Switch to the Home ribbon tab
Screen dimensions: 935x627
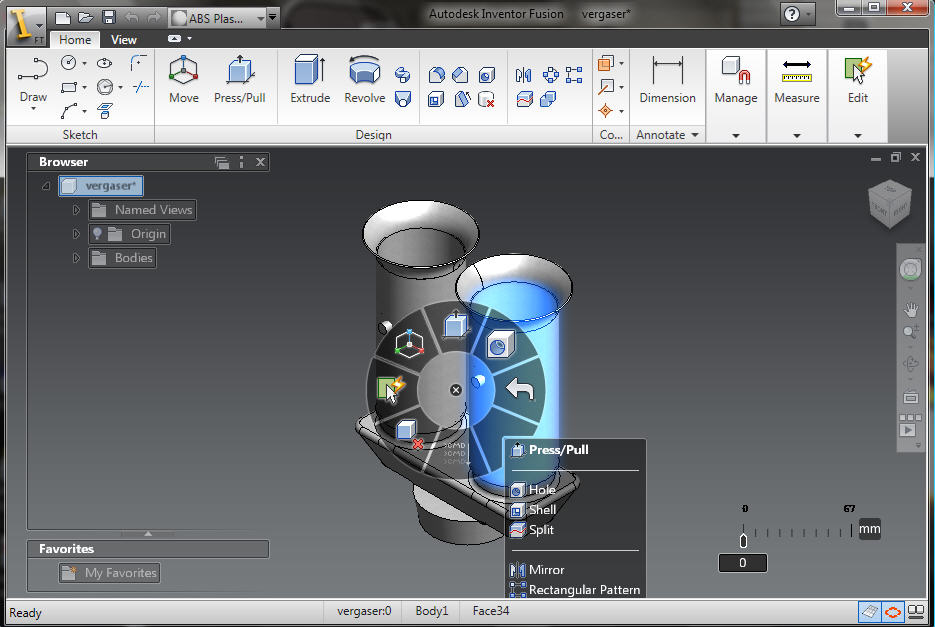click(75, 39)
